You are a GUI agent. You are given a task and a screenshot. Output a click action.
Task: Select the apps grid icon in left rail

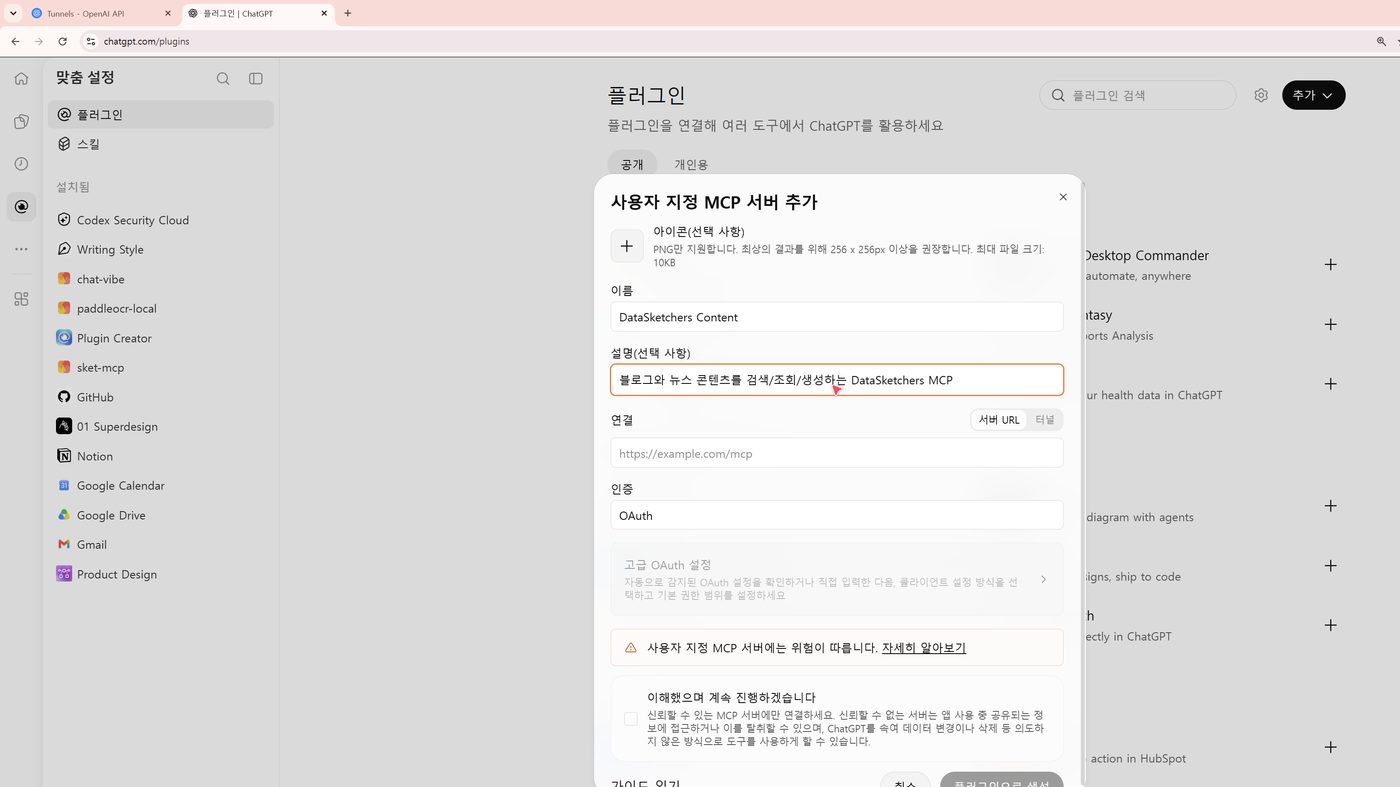click(21, 299)
